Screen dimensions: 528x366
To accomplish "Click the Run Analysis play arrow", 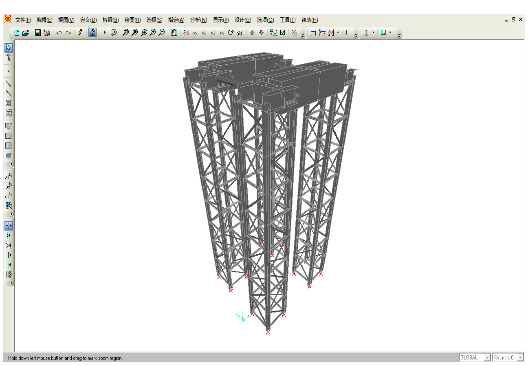I will (x=104, y=33).
